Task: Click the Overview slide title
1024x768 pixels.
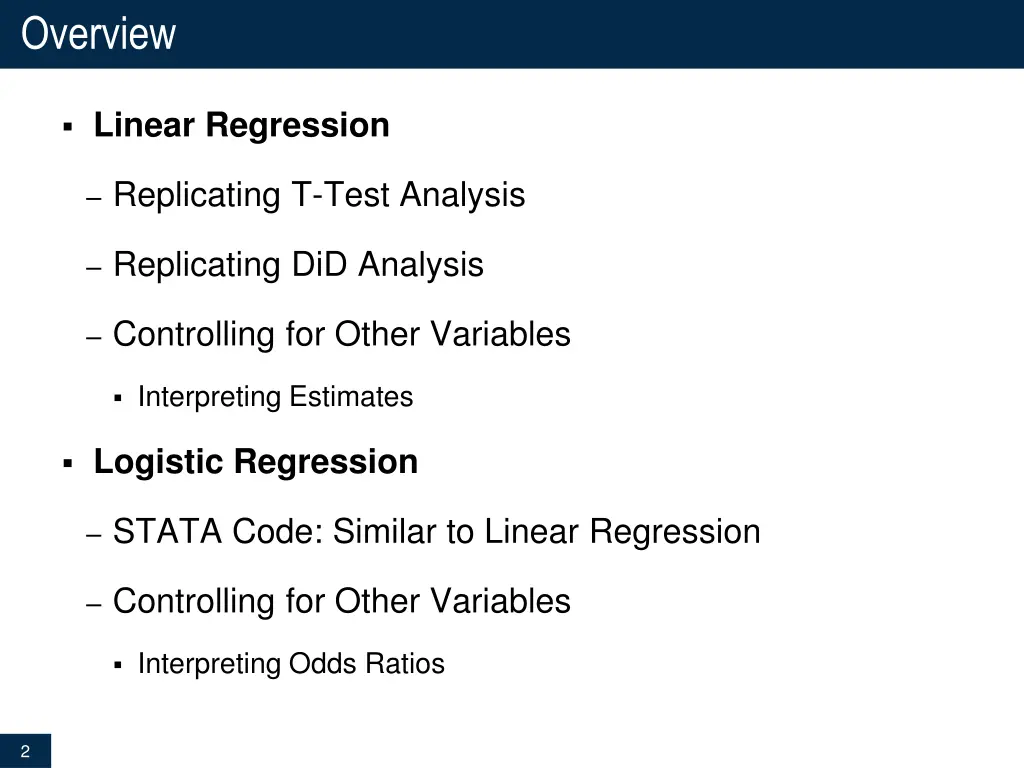Action: tap(99, 33)
